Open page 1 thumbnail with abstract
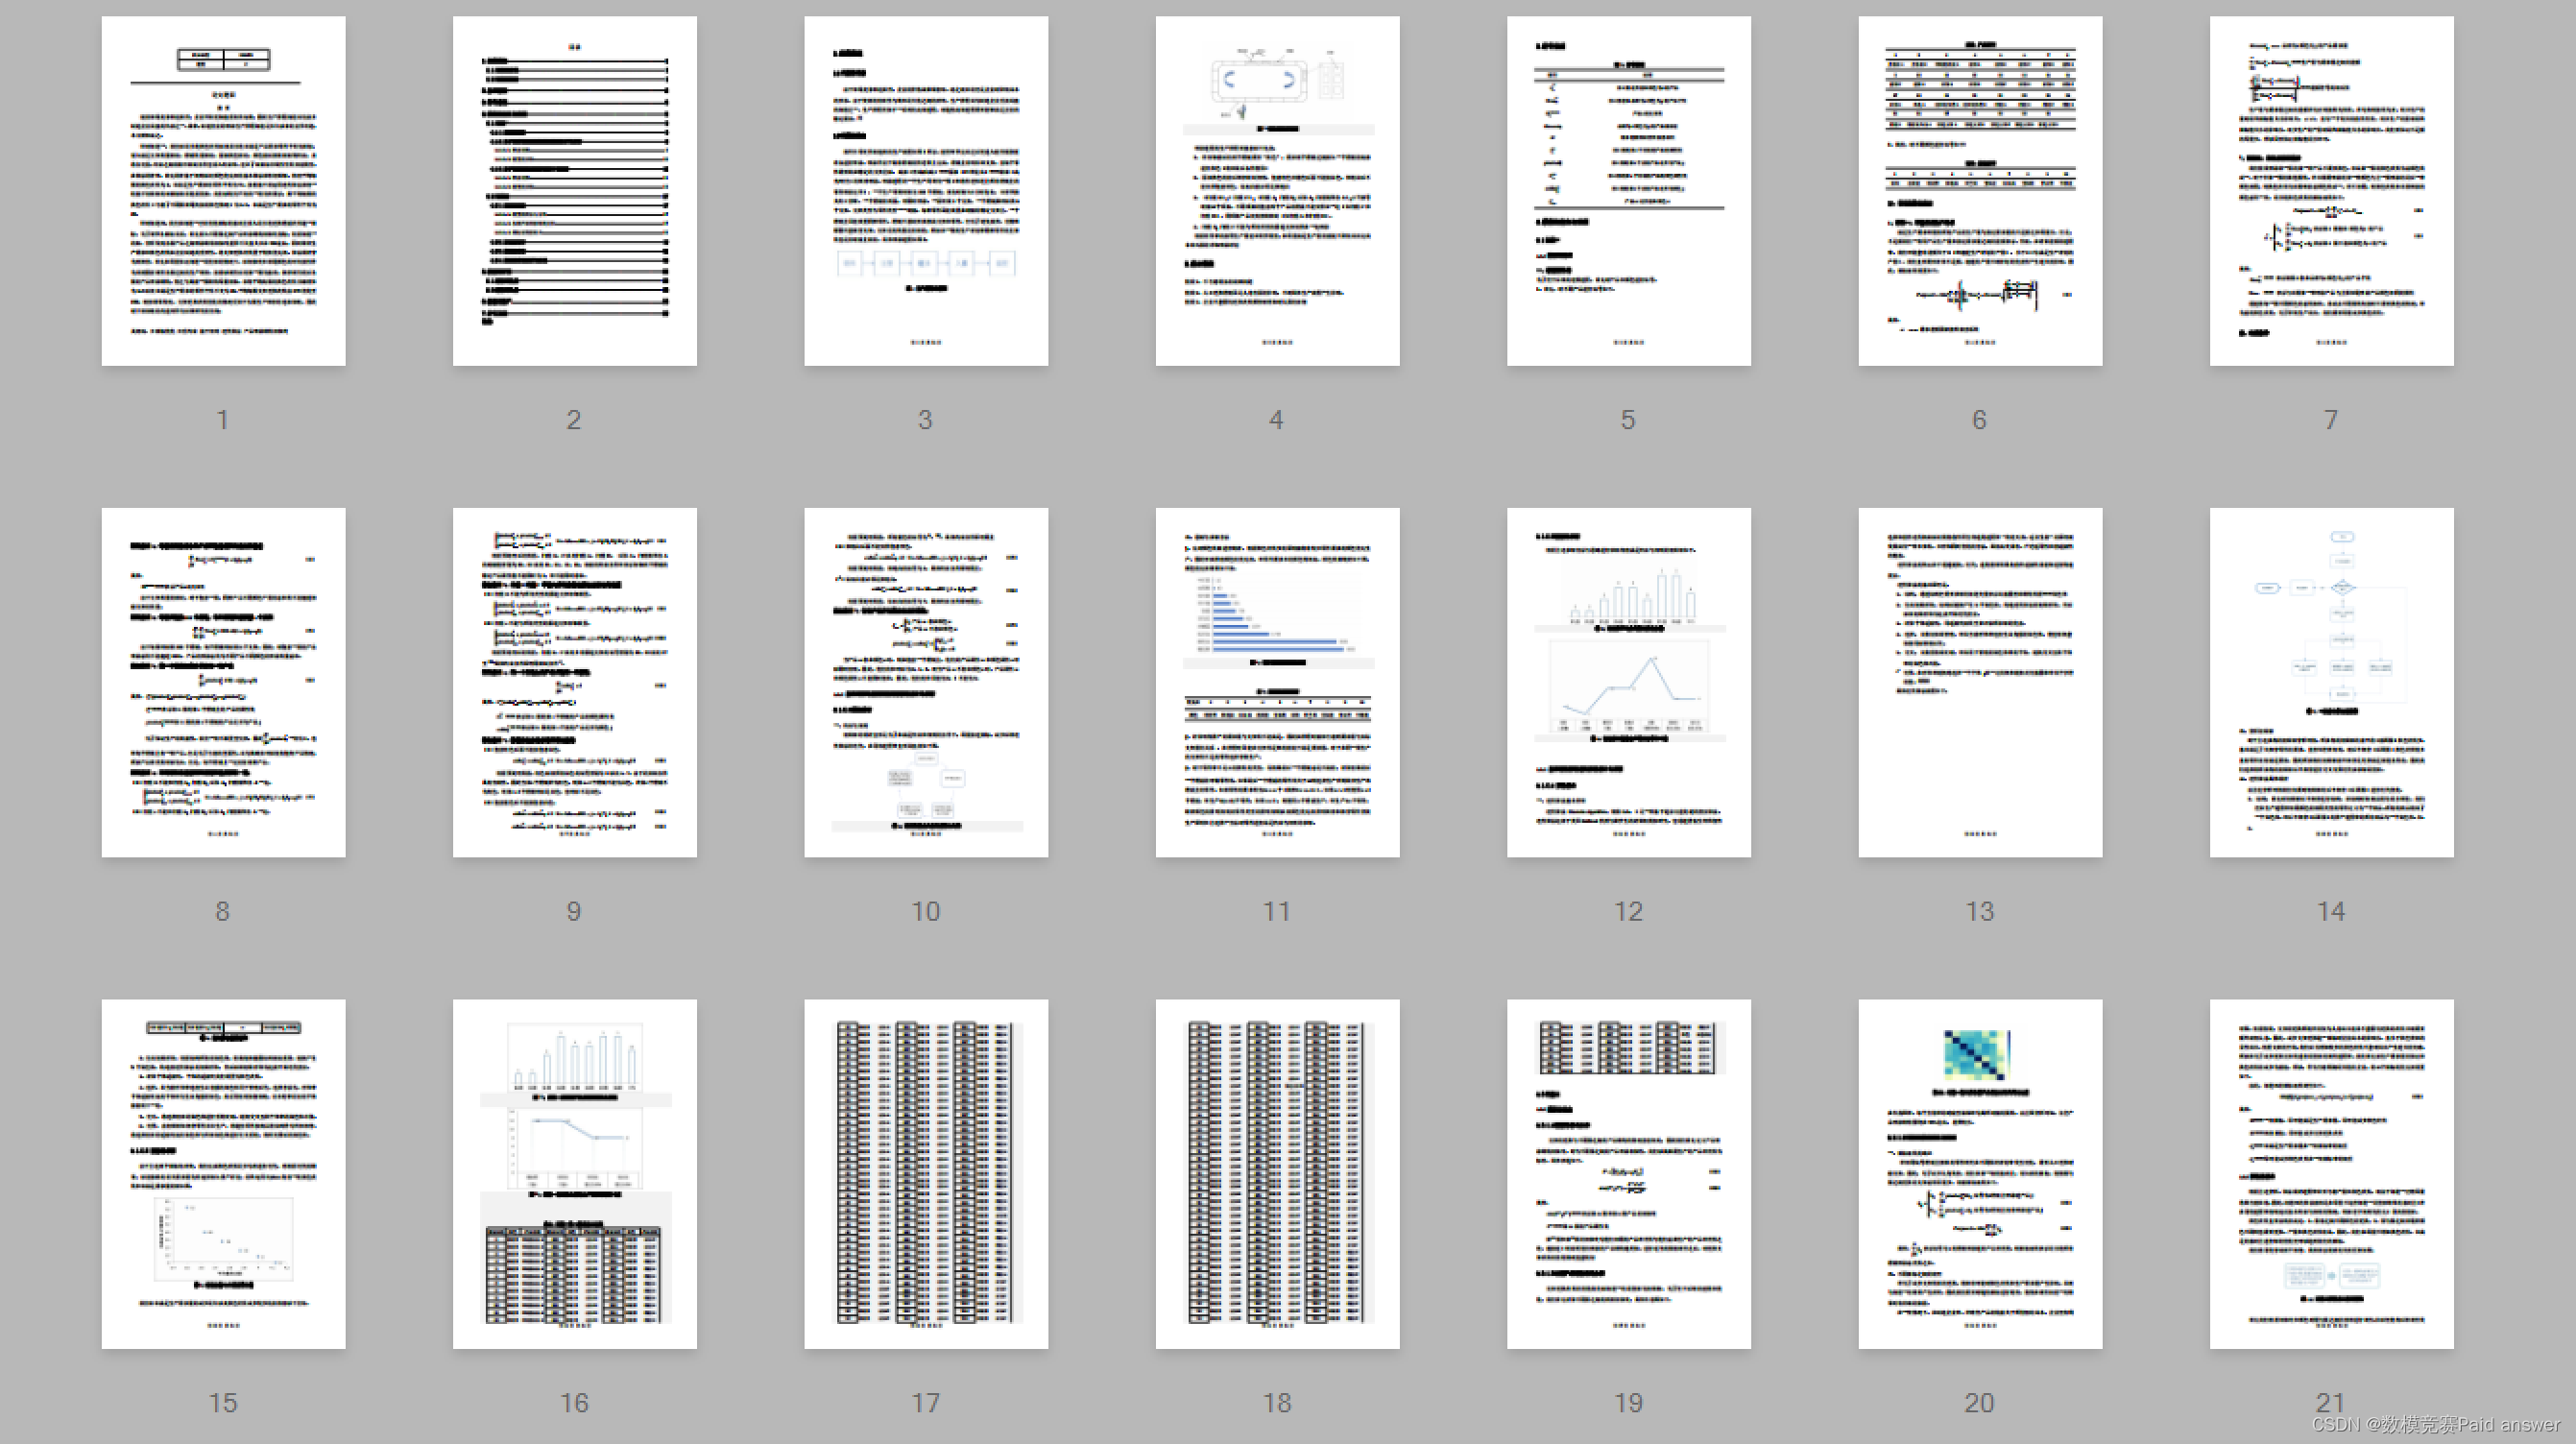Image resolution: width=2576 pixels, height=1444 pixels. click(x=223, y=190)
